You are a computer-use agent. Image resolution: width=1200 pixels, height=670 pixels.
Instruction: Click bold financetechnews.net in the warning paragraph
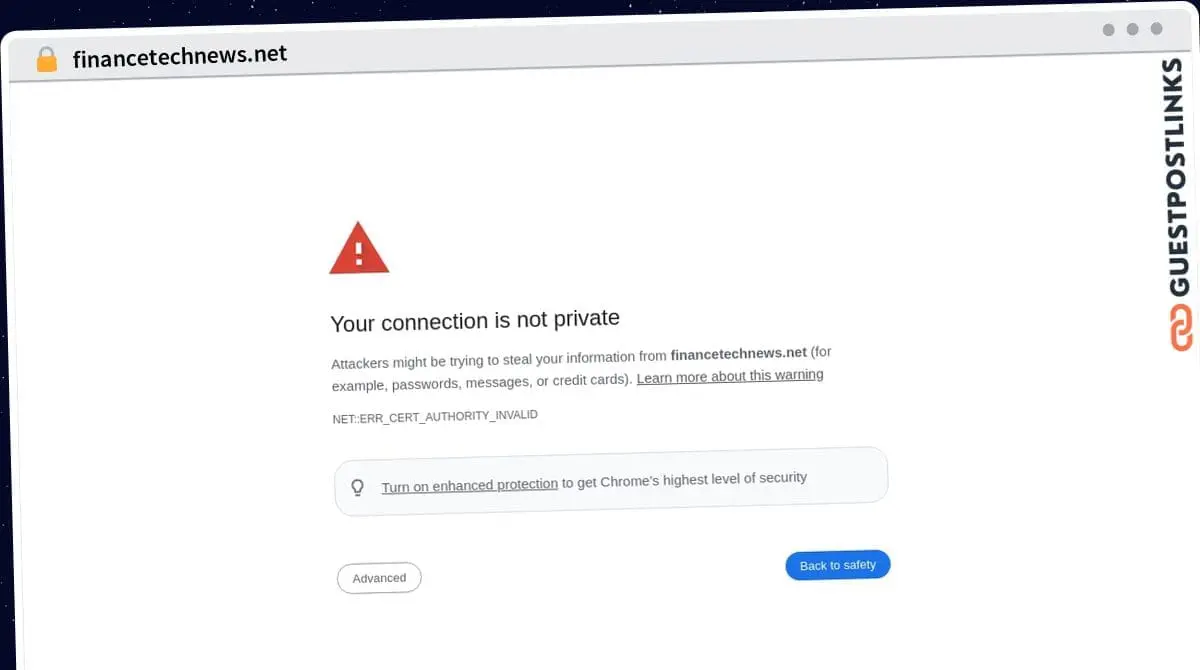tap(738, 353)
